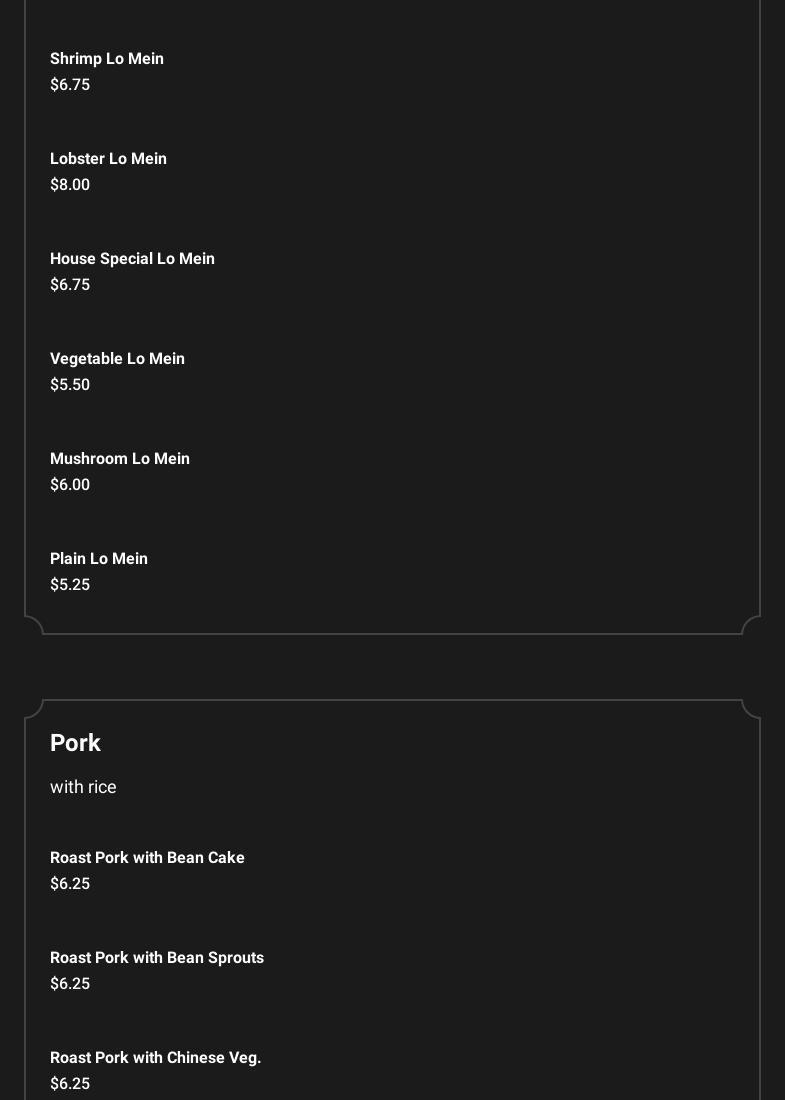Click the price below House Special Lo Mein

click(70, 285)
